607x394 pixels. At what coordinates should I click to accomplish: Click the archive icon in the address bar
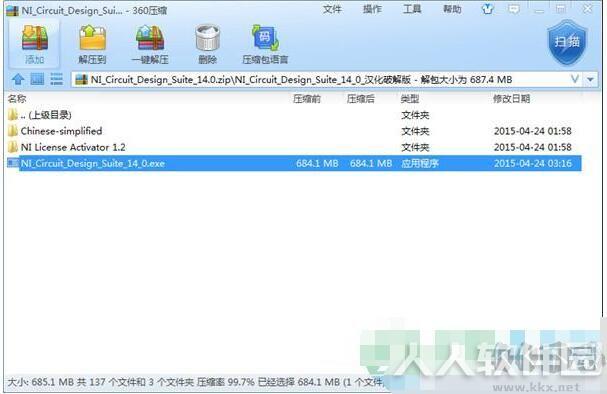(x=81, y=79)
